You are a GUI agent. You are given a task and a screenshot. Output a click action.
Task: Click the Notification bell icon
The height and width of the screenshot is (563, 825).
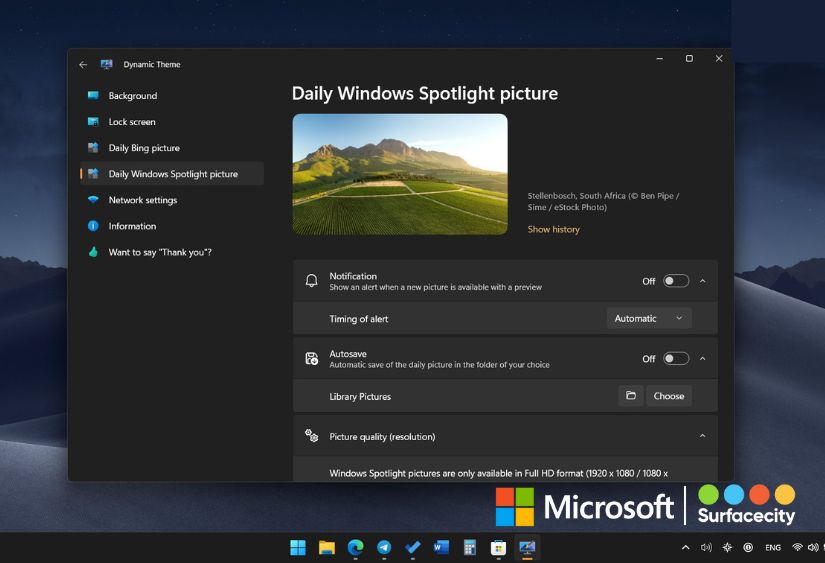312,281
